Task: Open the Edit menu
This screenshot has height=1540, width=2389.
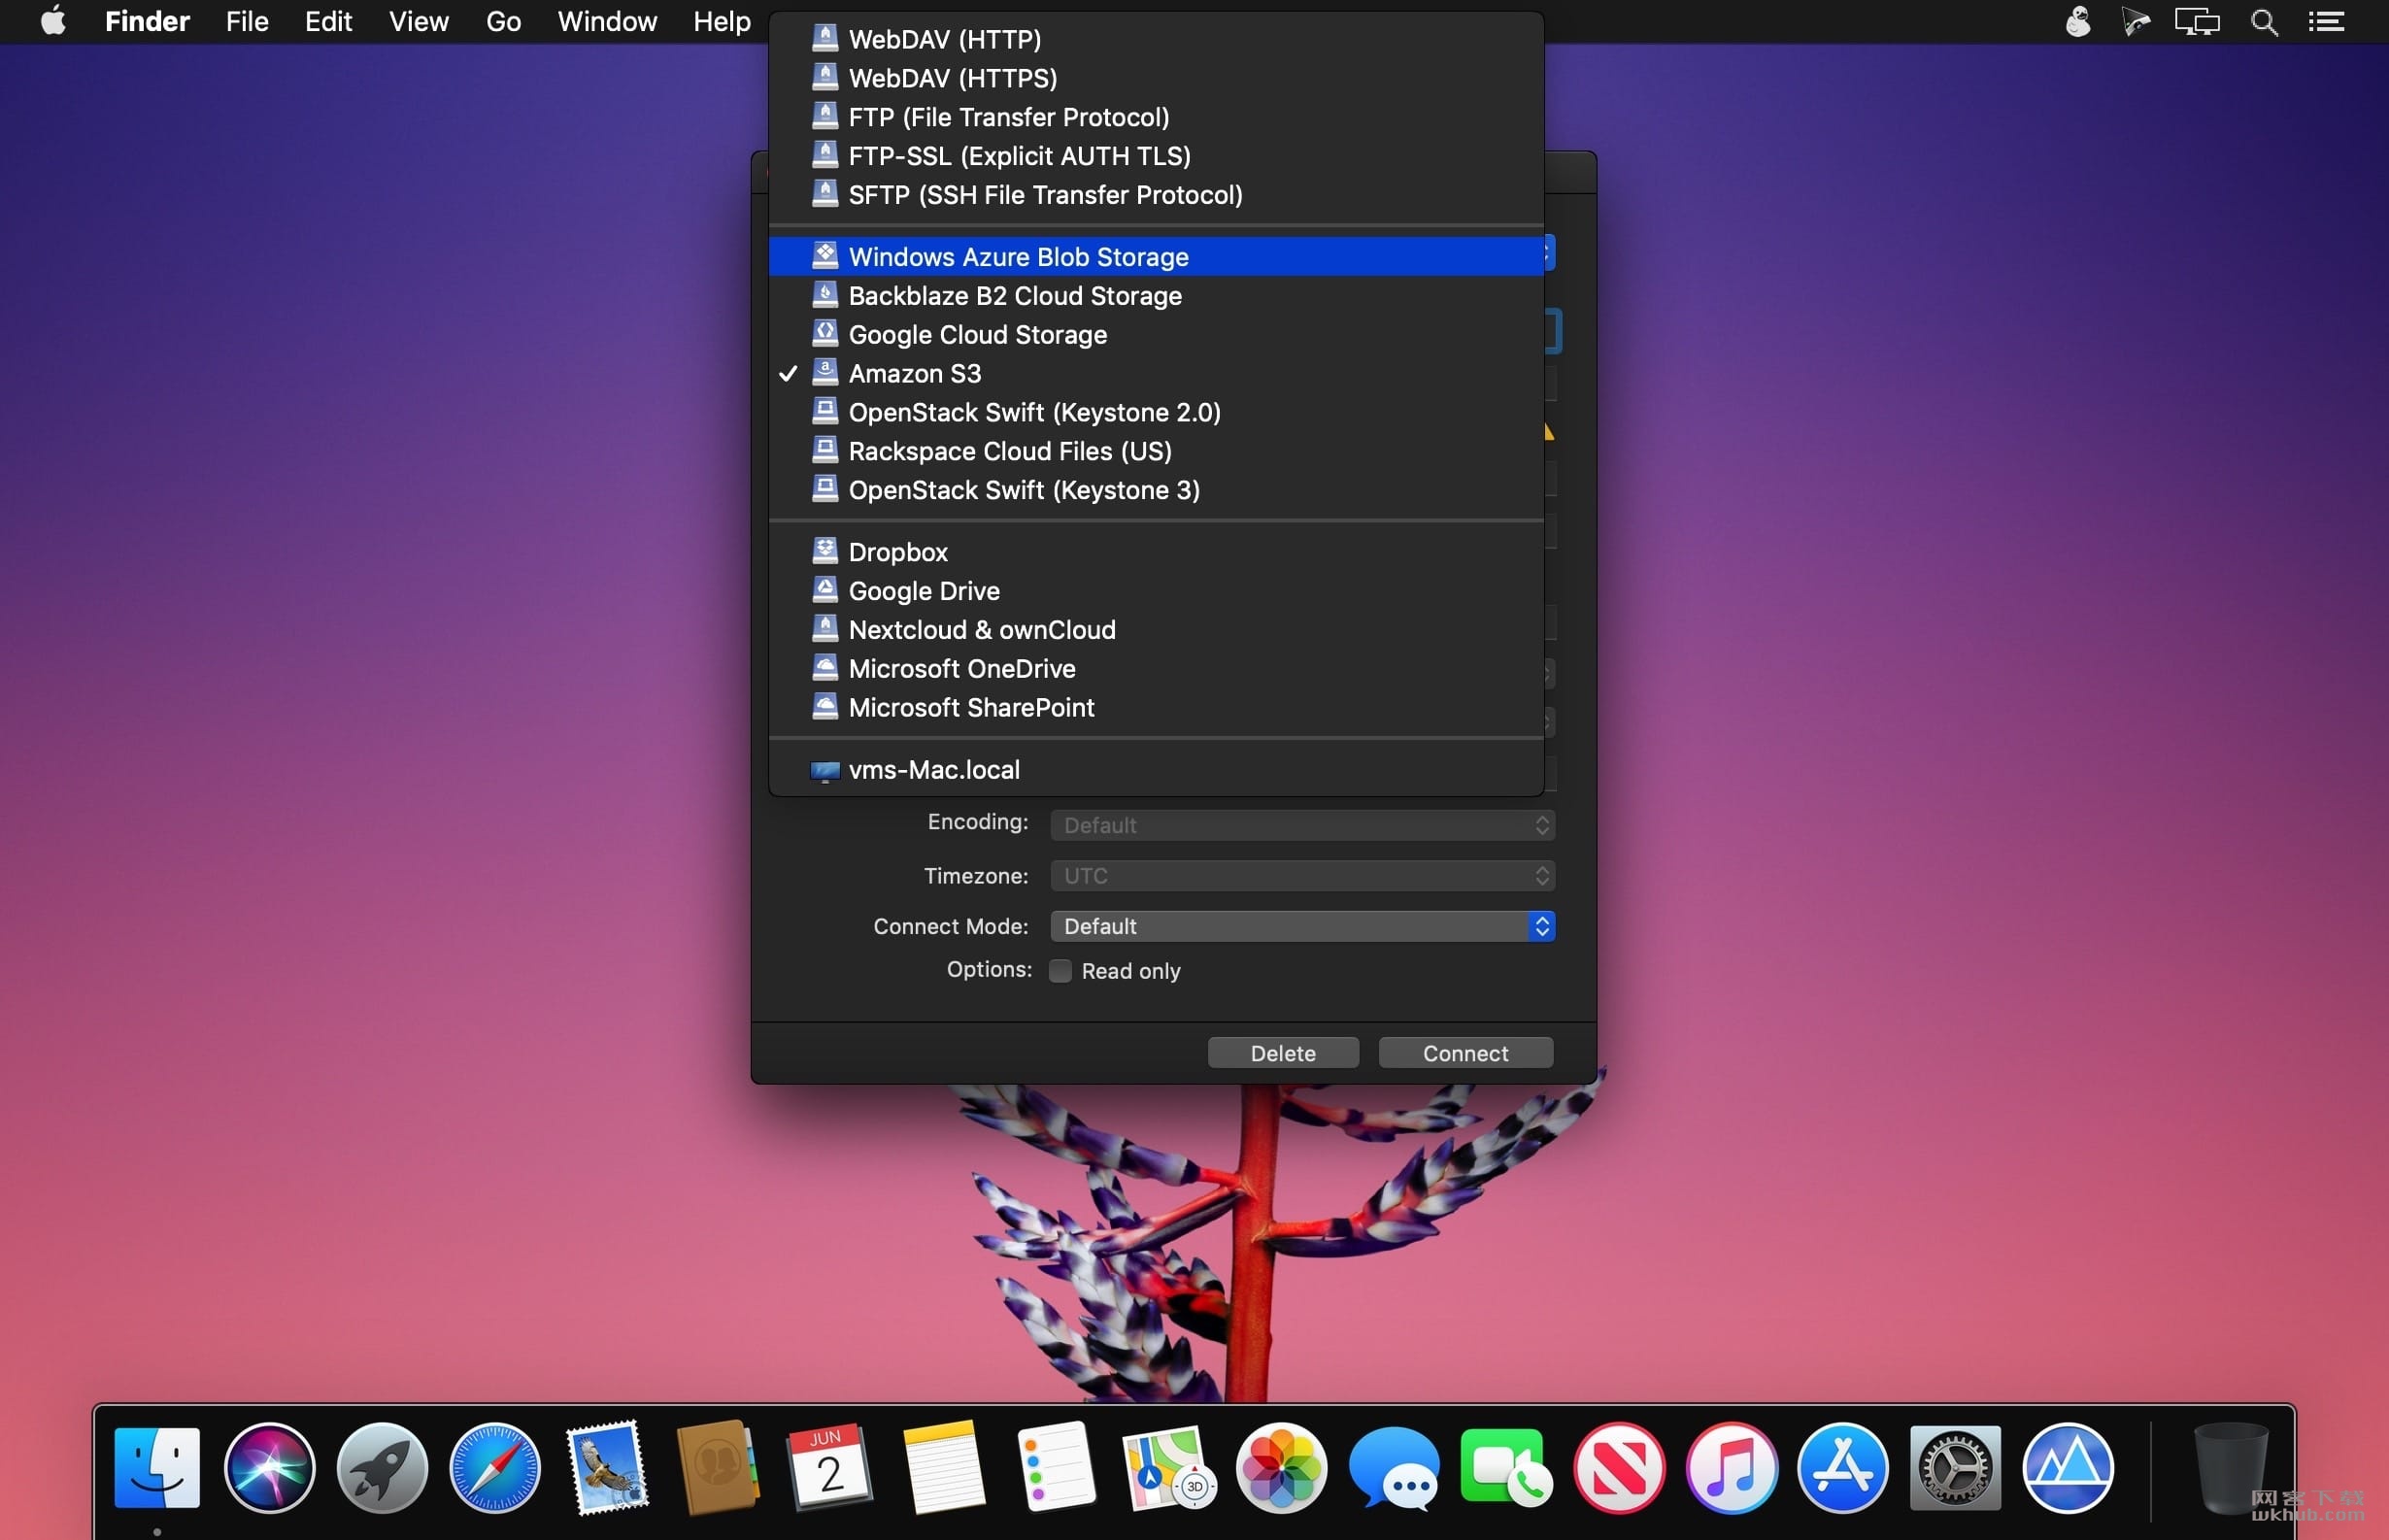Action: pos(328,21)
